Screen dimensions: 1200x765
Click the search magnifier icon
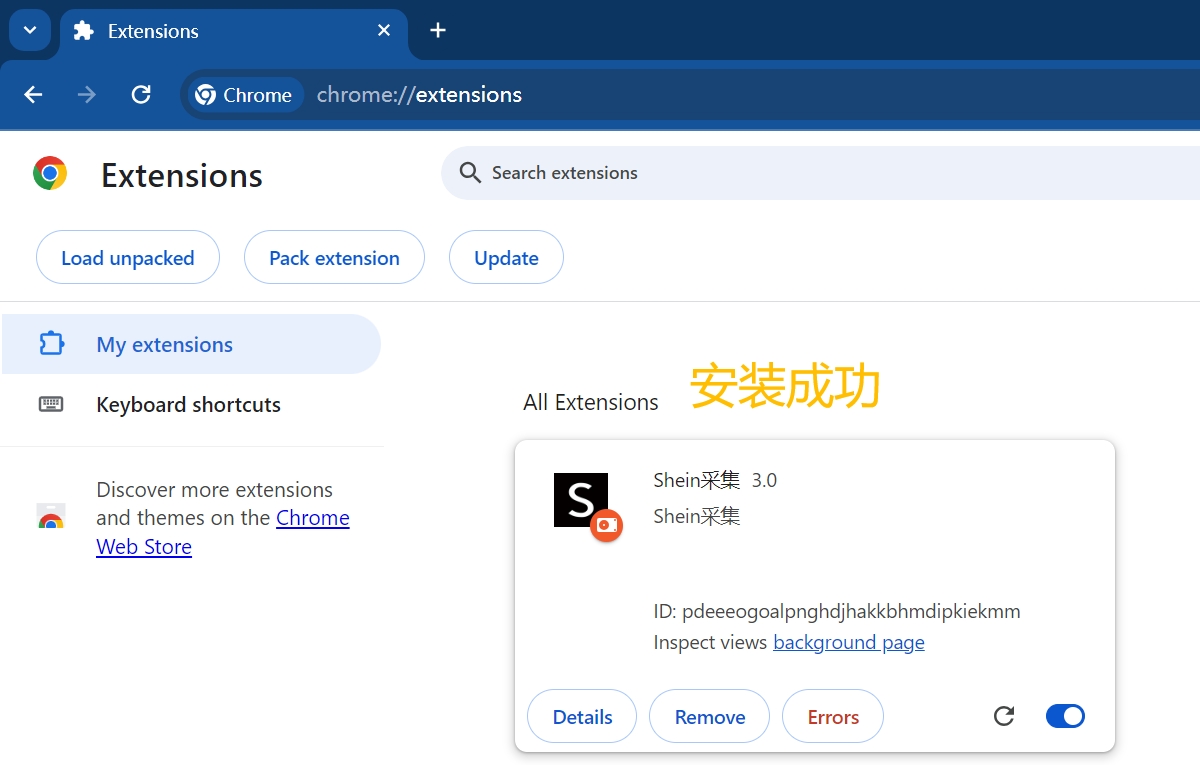(x=470, y=173)
